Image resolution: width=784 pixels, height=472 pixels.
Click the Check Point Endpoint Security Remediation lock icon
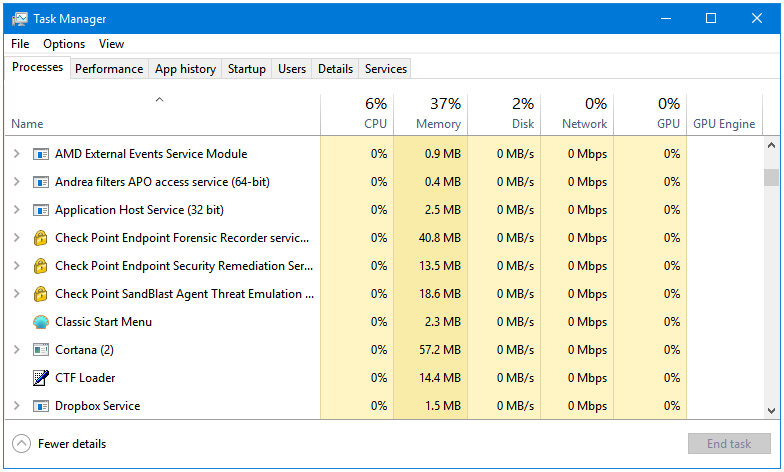(x=40, y=266)
